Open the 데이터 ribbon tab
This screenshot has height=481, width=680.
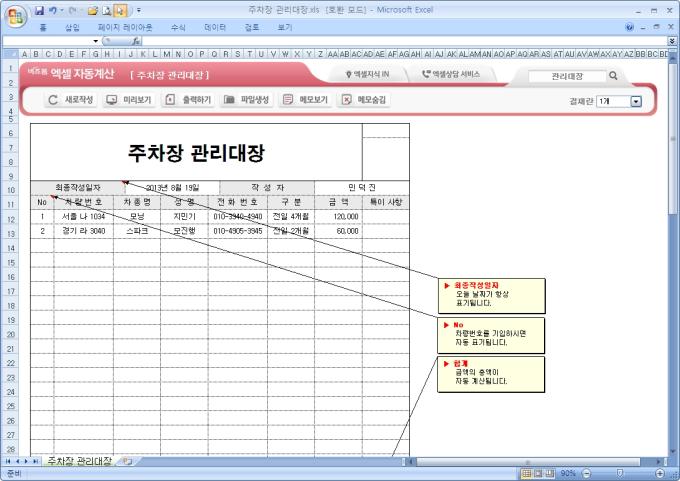coord(215,27)
